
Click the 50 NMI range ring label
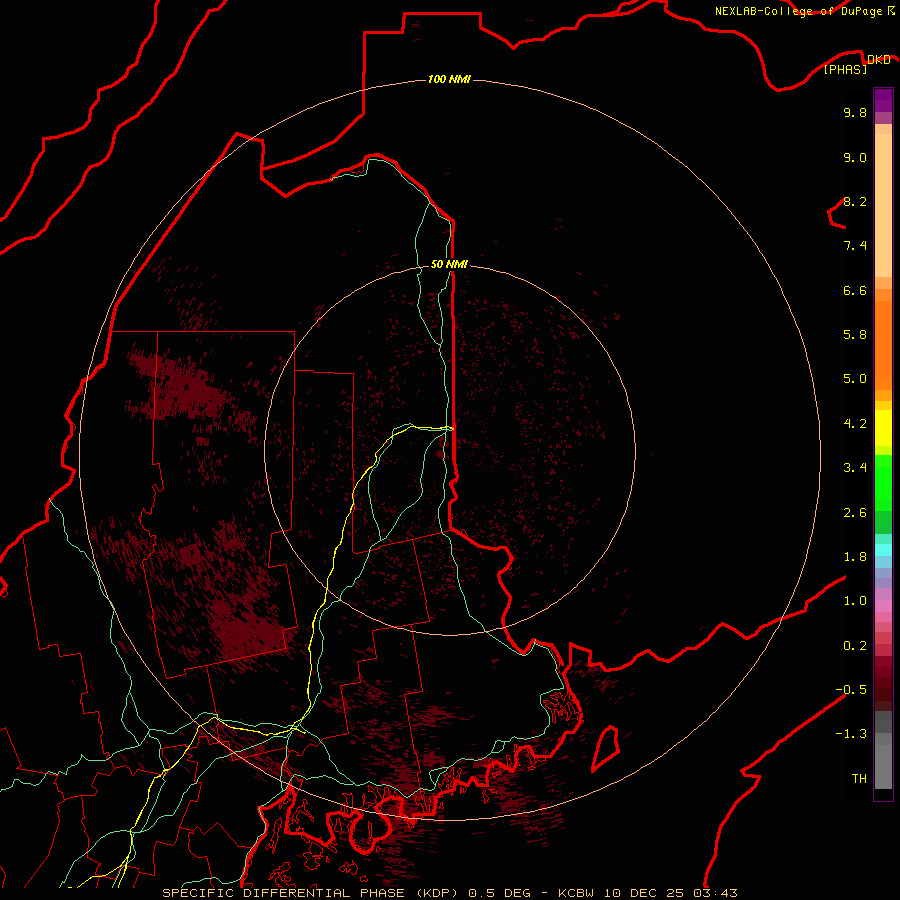449,264
